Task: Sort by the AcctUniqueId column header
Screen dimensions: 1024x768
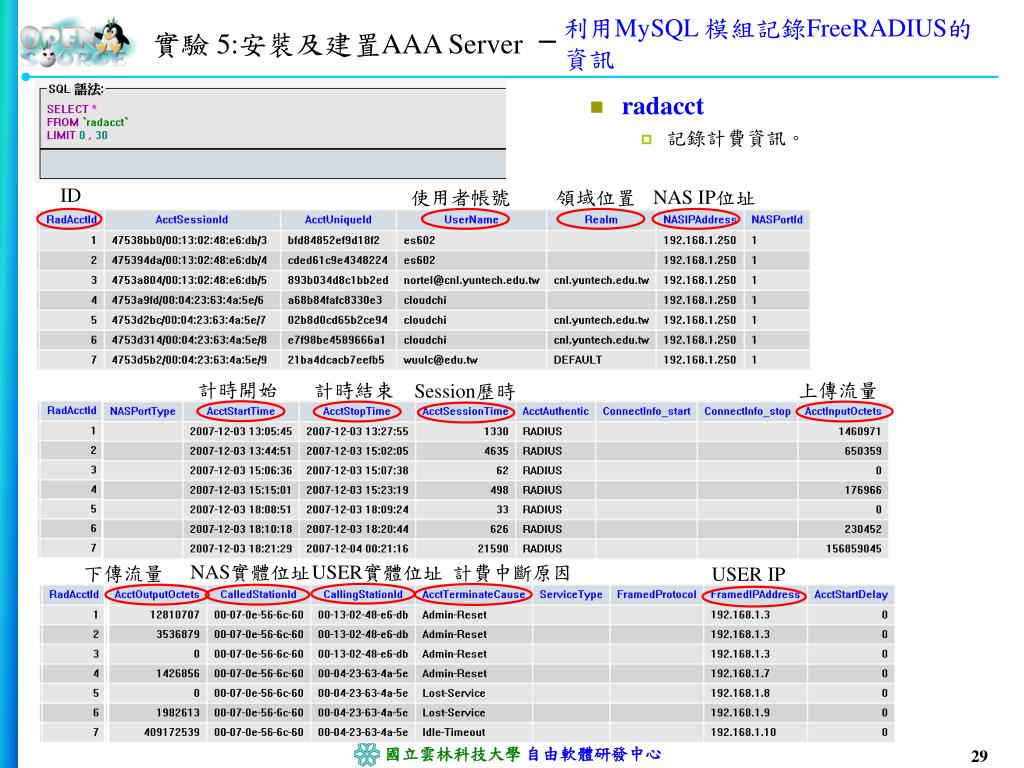Action: pyautogui.click(x=338, y=220)
